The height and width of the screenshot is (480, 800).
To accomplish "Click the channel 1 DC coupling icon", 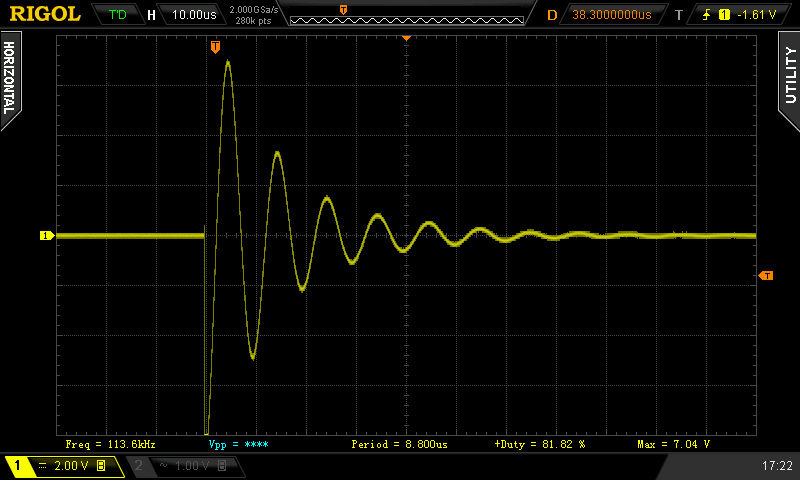I will [43, 466].
